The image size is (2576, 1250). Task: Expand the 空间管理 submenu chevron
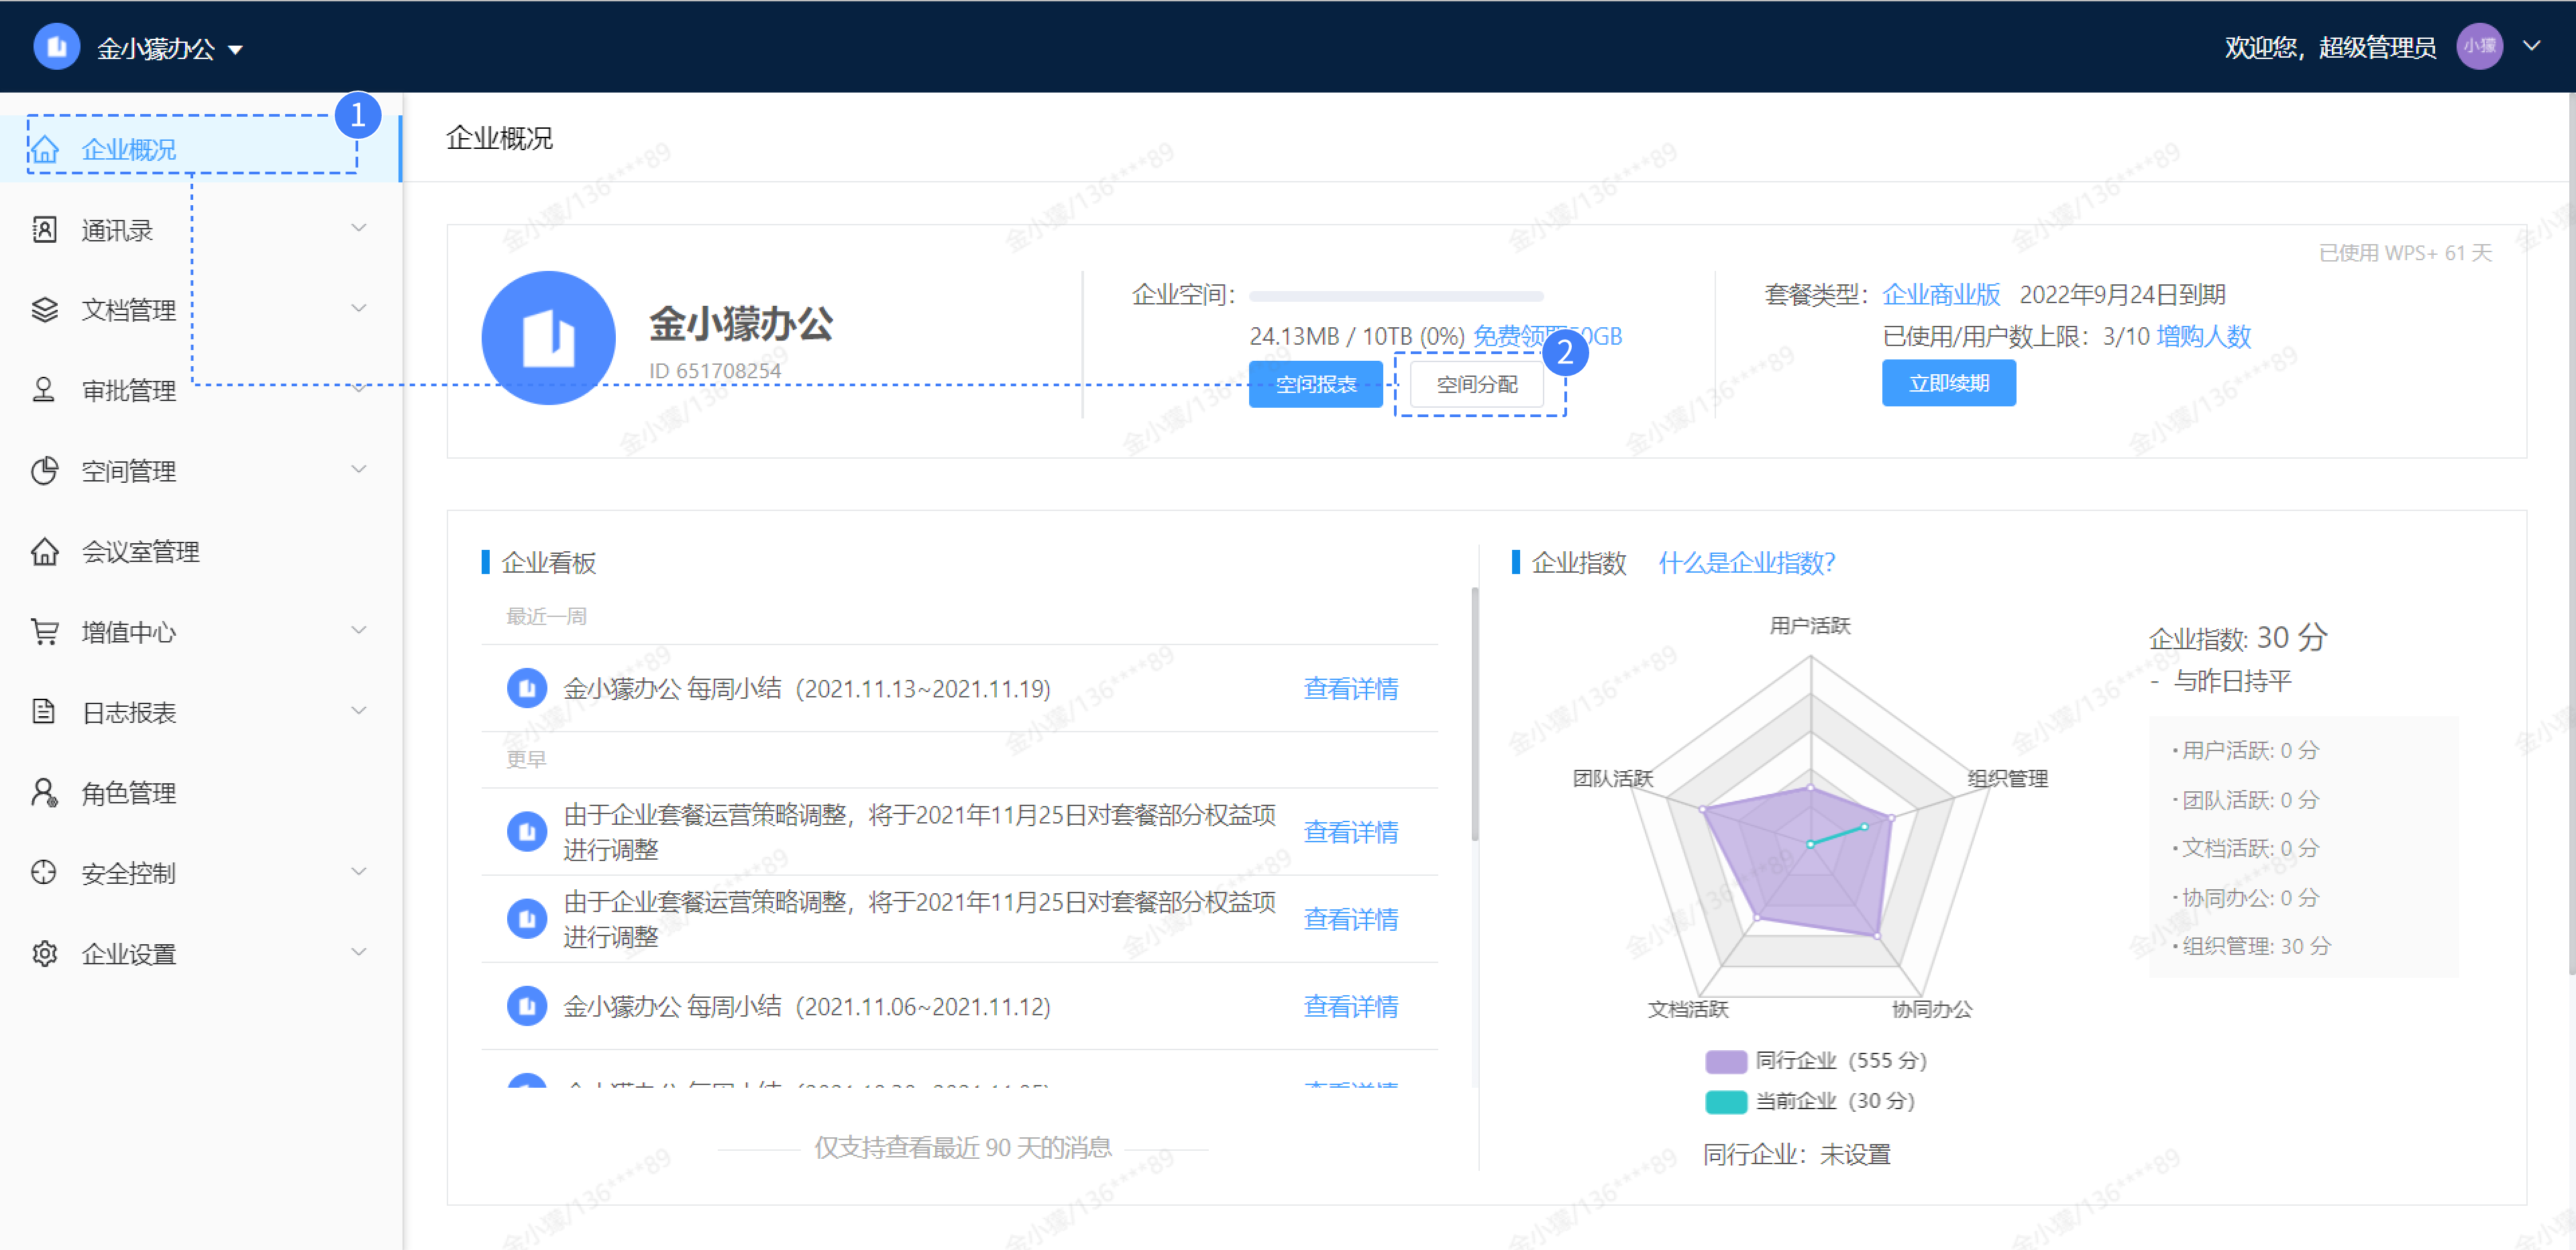click(x=359, y=469)
